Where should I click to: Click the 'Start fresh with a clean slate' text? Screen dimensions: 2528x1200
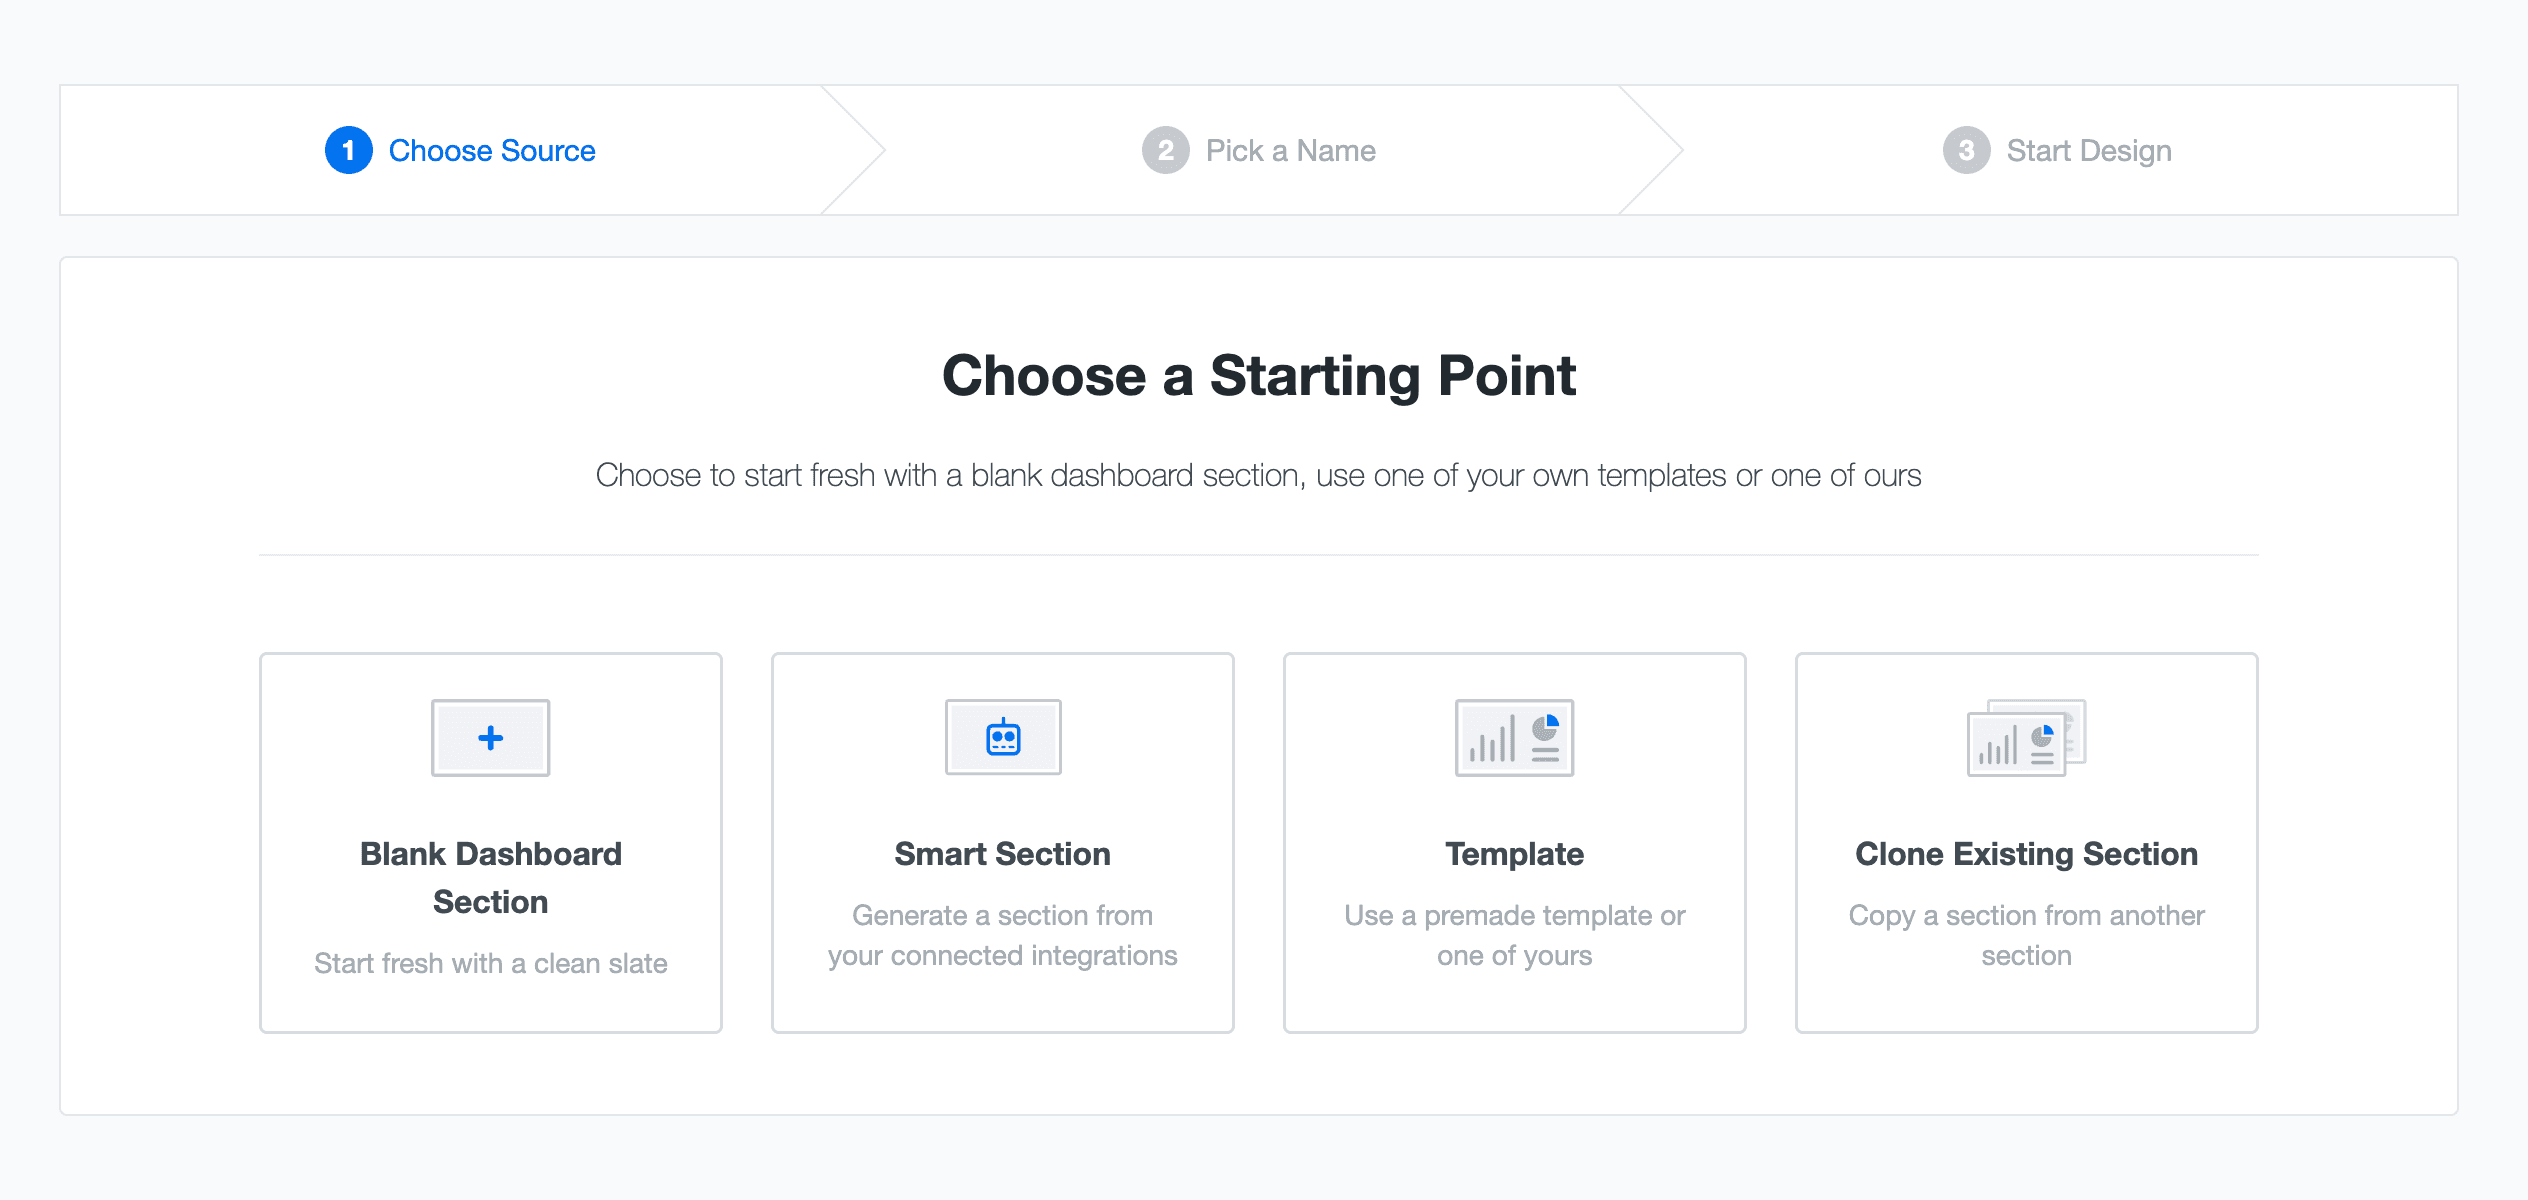click(490, 963)
